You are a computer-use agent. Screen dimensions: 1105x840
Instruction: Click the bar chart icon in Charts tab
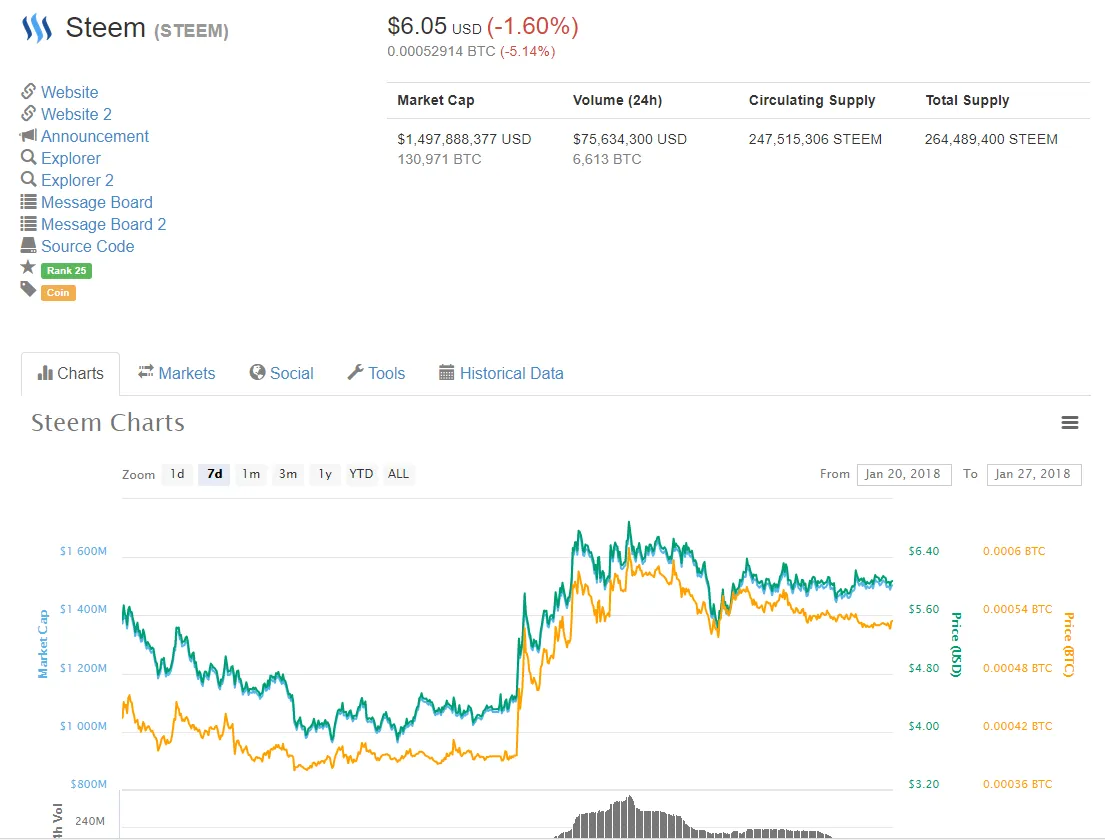tap(45, 373)
